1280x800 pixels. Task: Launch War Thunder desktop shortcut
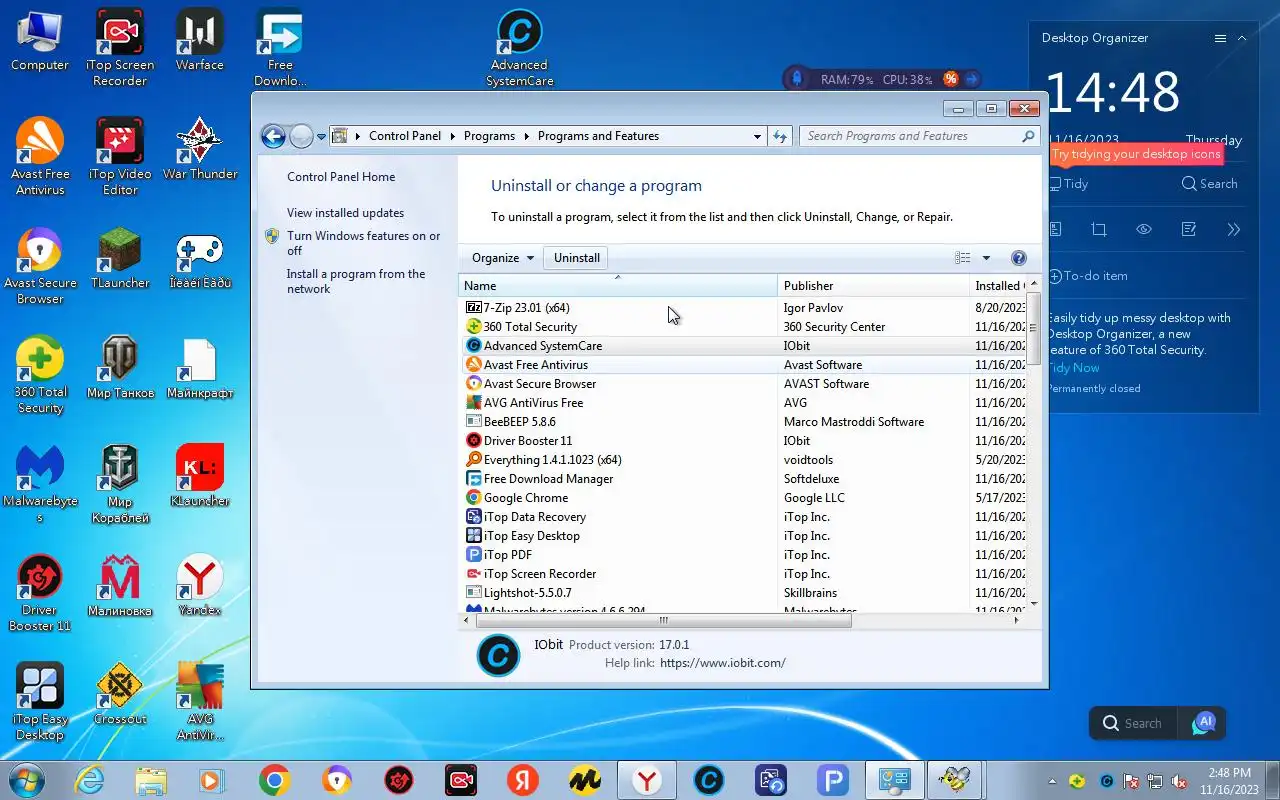pos(199,150)
